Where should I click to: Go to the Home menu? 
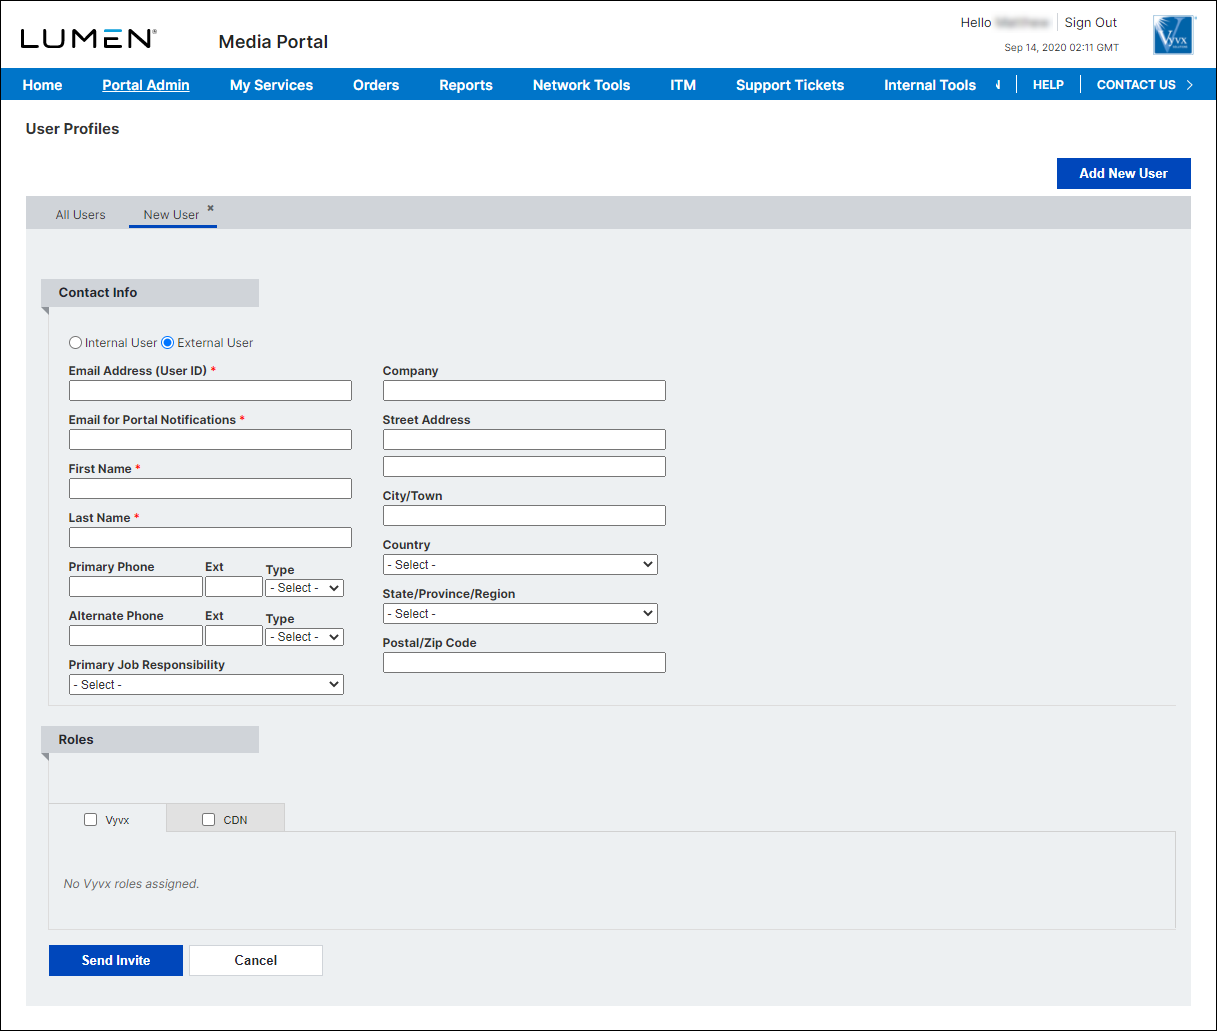point(42,85)
